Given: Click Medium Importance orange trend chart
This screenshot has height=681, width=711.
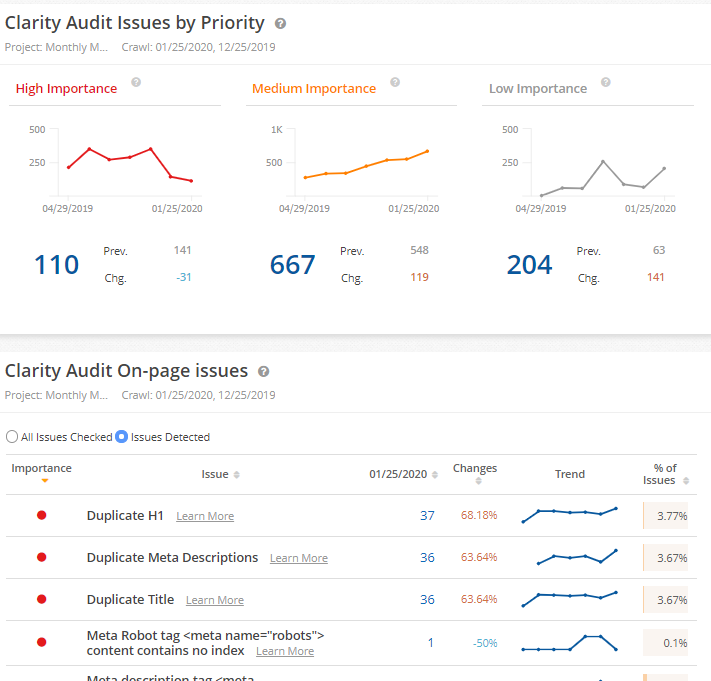Looking at the screenshot, I should (x=366, y=165).
